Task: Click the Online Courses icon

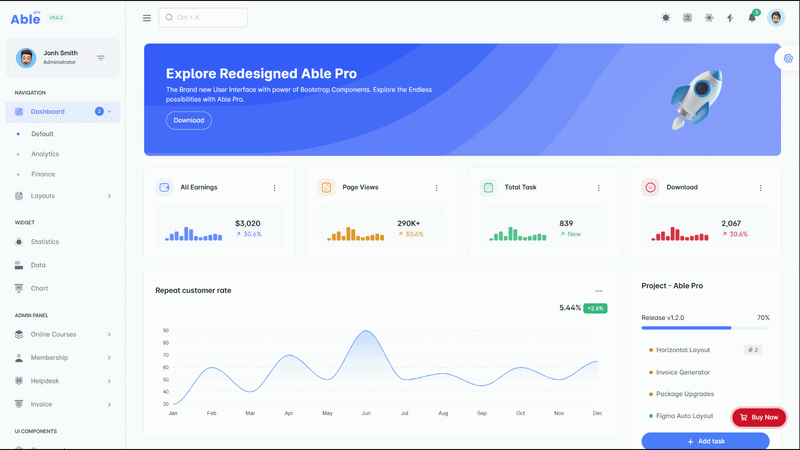Action: pyautogui.click(x=19, y=335)
